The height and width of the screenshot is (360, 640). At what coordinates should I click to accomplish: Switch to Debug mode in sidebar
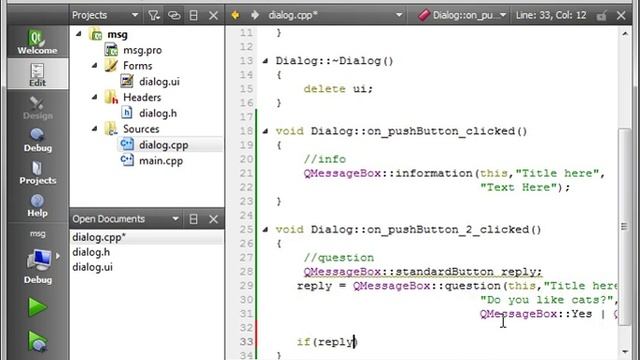point(37,140)
